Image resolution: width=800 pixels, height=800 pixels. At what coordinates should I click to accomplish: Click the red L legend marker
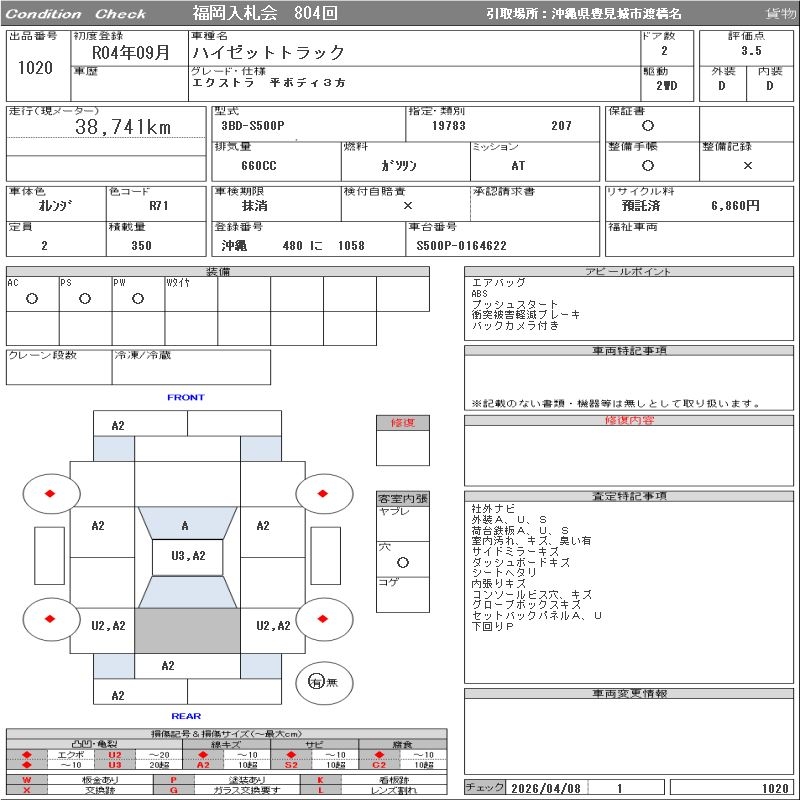[x=320, y=790]
